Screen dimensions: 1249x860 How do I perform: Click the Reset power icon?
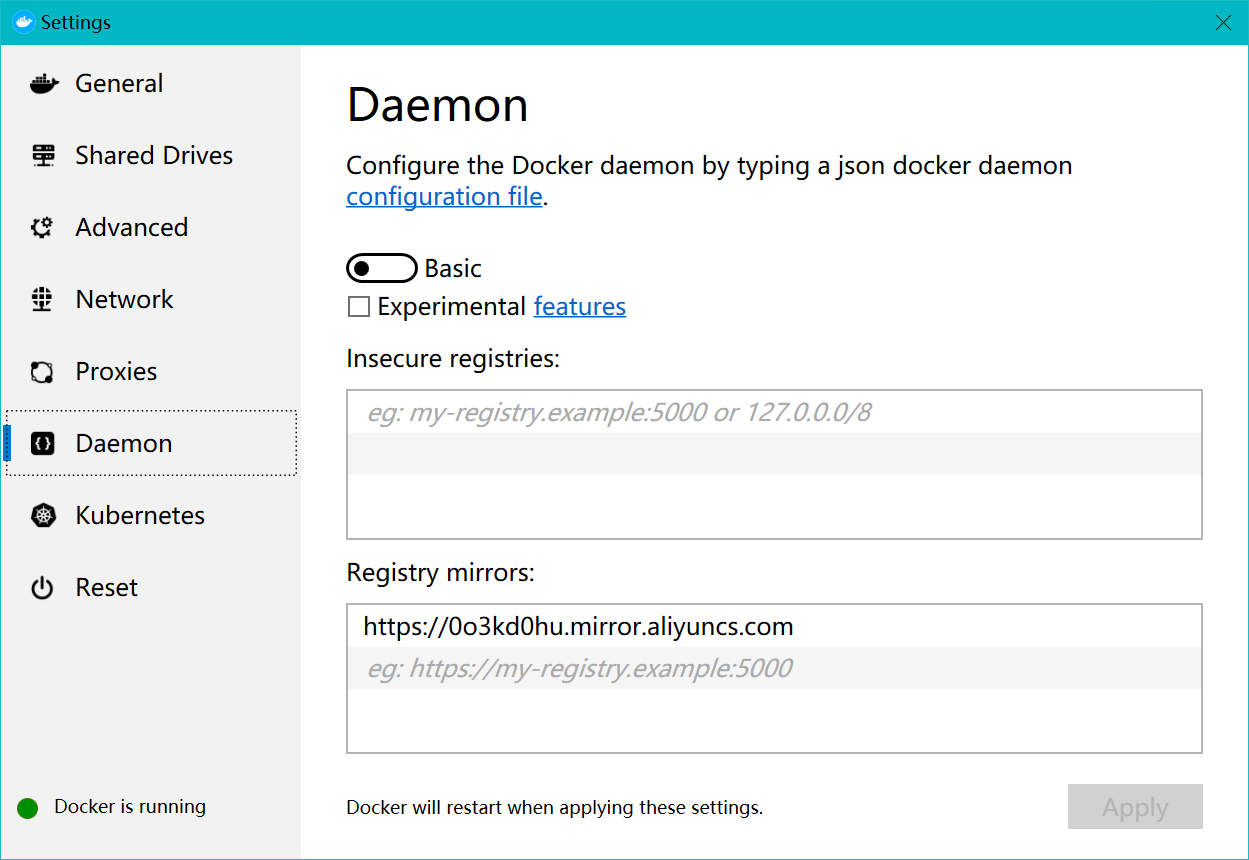(42, 588)
